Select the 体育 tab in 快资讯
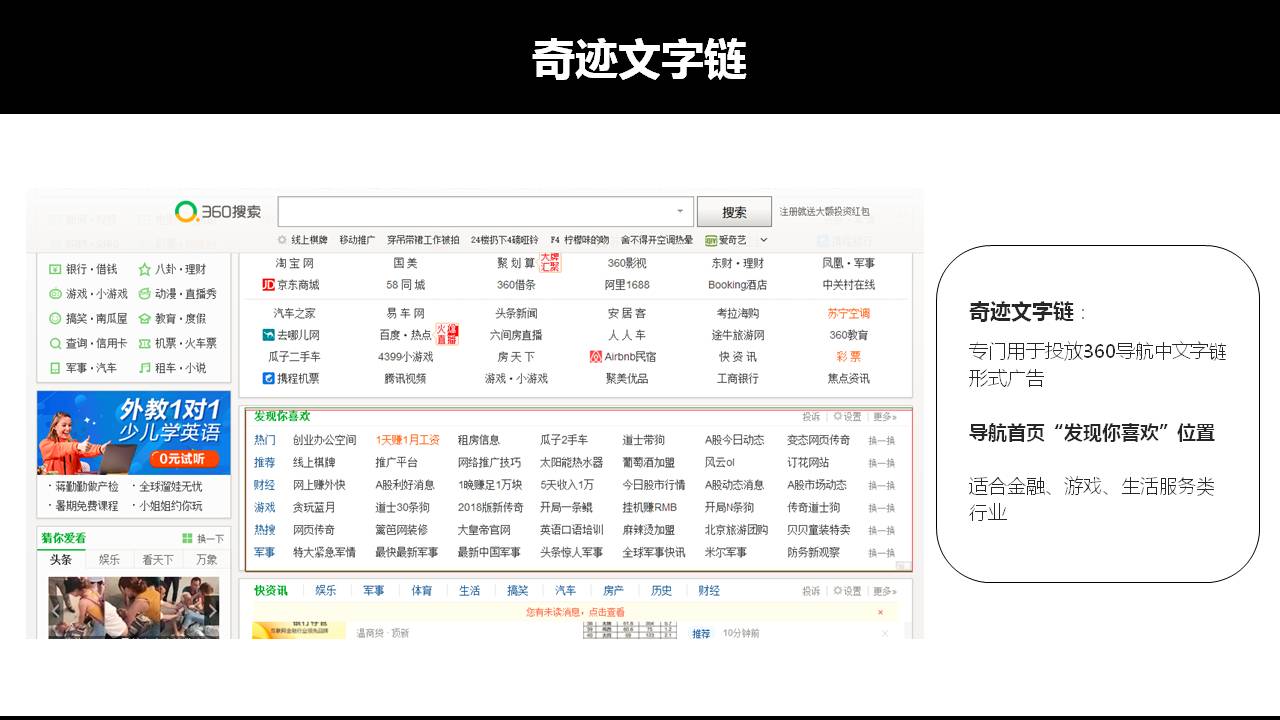 click(422, 591)
